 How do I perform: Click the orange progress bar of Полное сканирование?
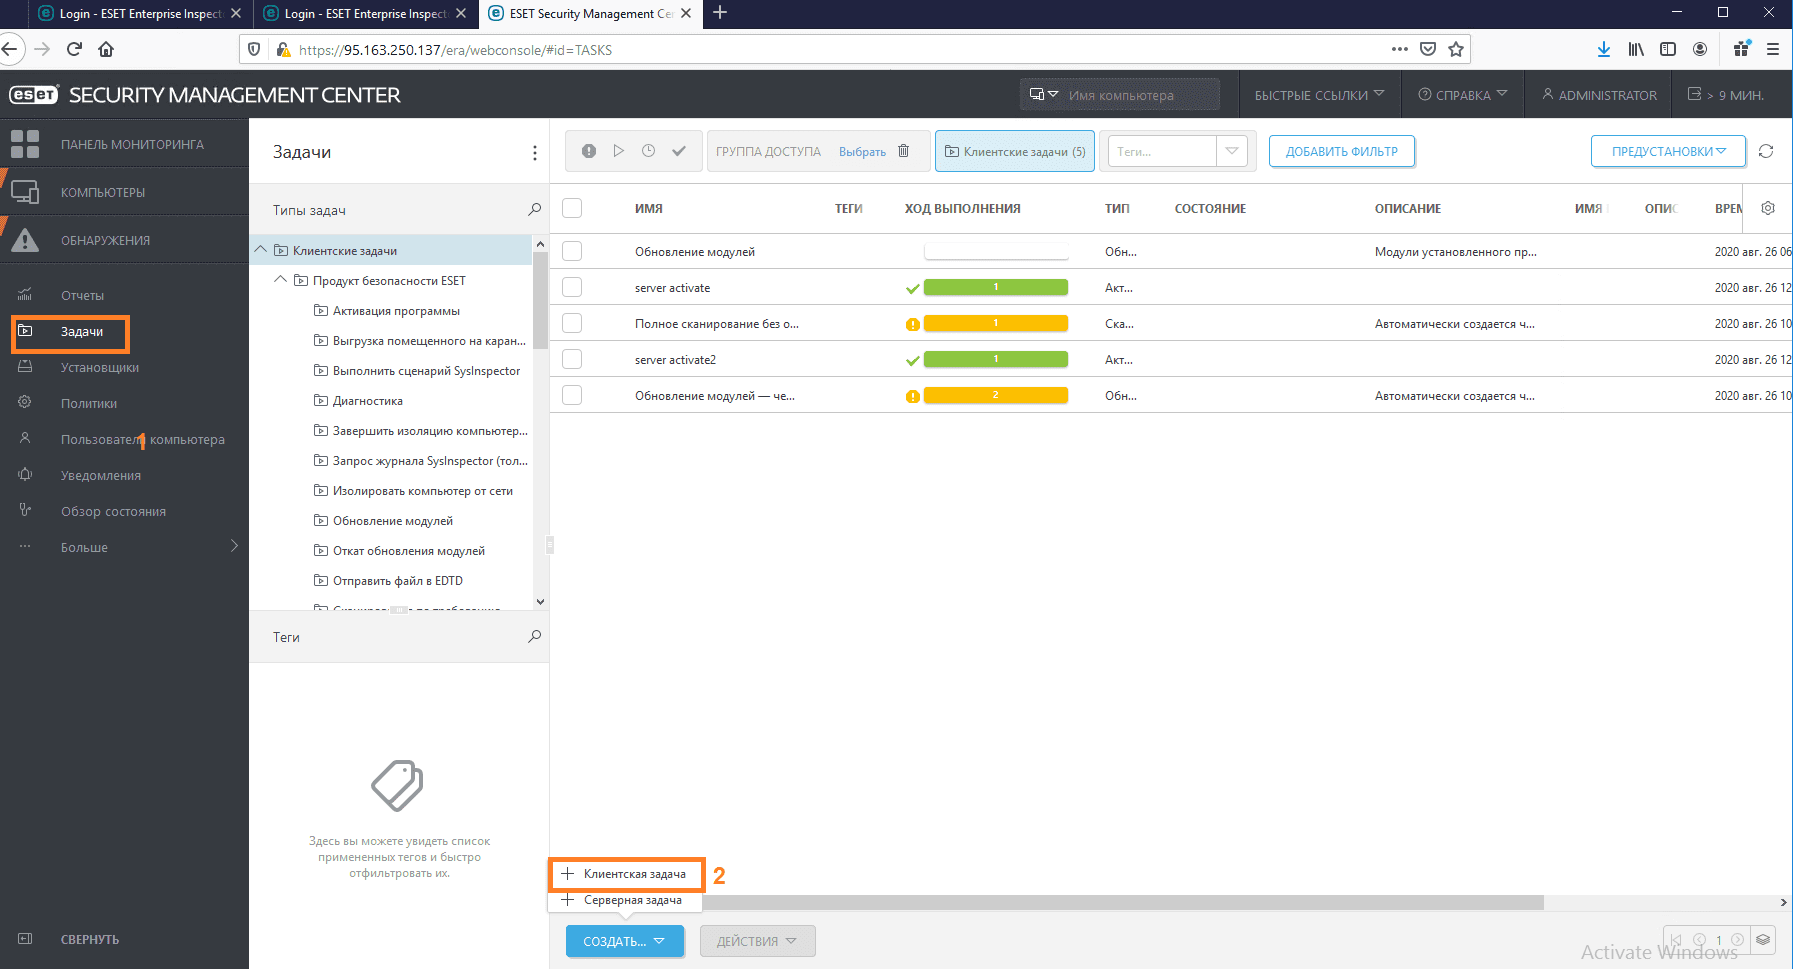point(996,323)
